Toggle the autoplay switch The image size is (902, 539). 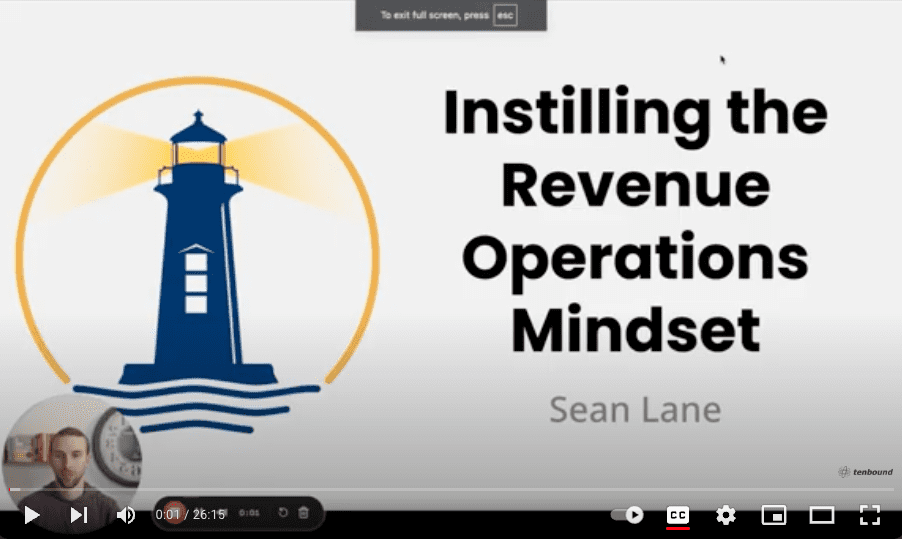(x=627, y=515)
